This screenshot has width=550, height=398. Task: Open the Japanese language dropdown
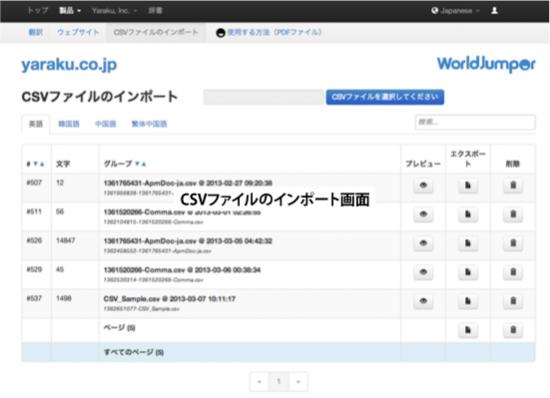tap(460, 11)
